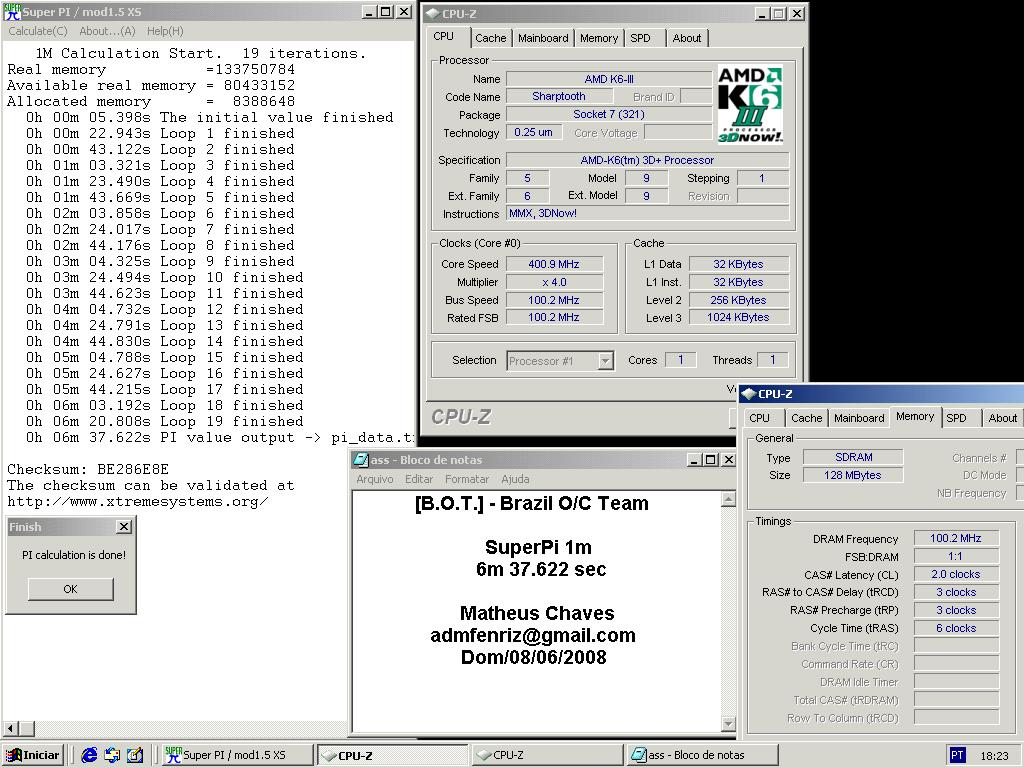1024x768 pixels.
Task: Click the Instructions field MMX, 3DNow!
Action: pos(647,214)
